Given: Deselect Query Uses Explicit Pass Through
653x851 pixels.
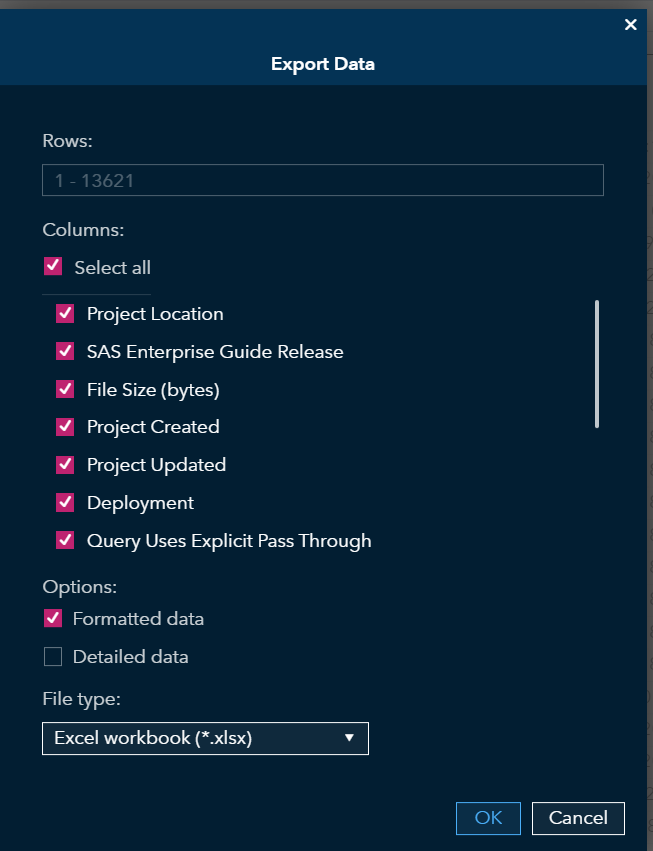Looking at the screenshot, I should [65, 540].
